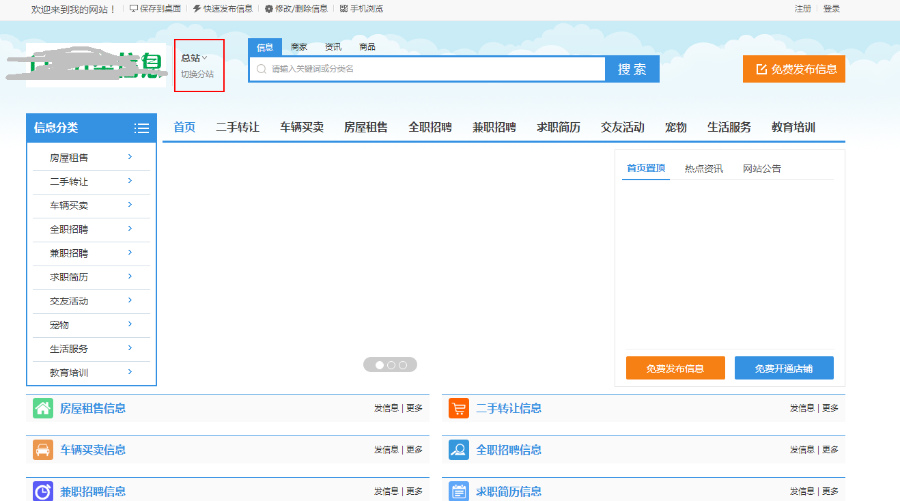Select the 信息 search tab
The height and width of the screenshot is (501, 900).
265,47
